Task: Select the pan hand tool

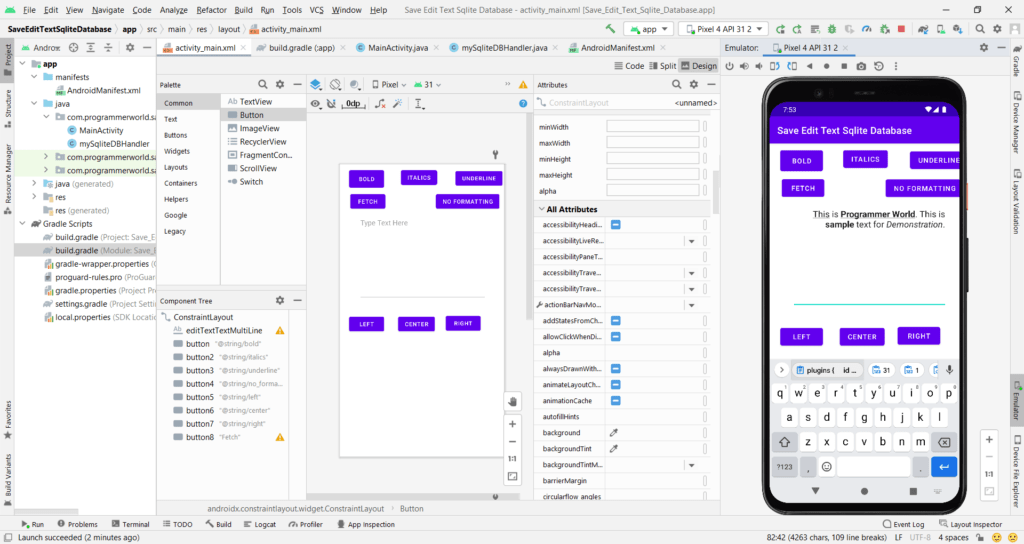Action: [x=513, y=402]
